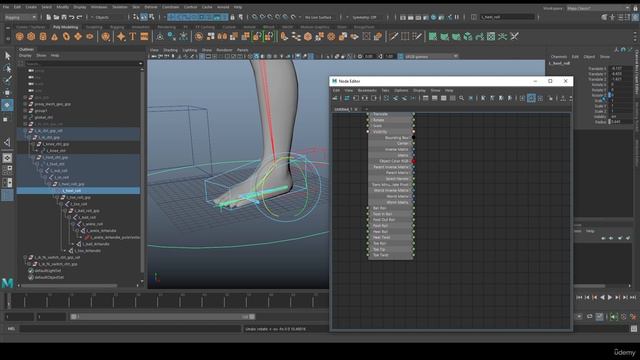Click the playback range slider bar
The width and height of the screenshot is (640, 360).
pos(162,316)
